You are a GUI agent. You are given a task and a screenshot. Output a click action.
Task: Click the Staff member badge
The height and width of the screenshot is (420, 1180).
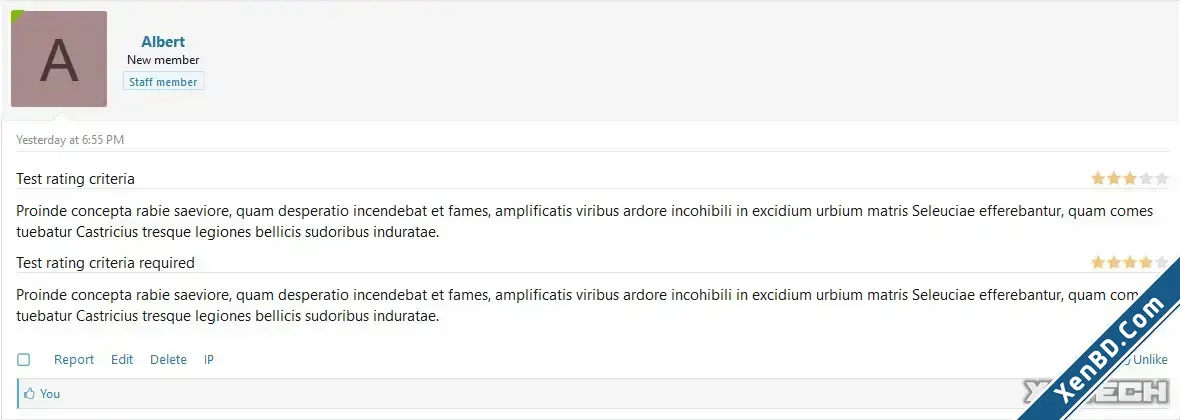tap(163, 81)
